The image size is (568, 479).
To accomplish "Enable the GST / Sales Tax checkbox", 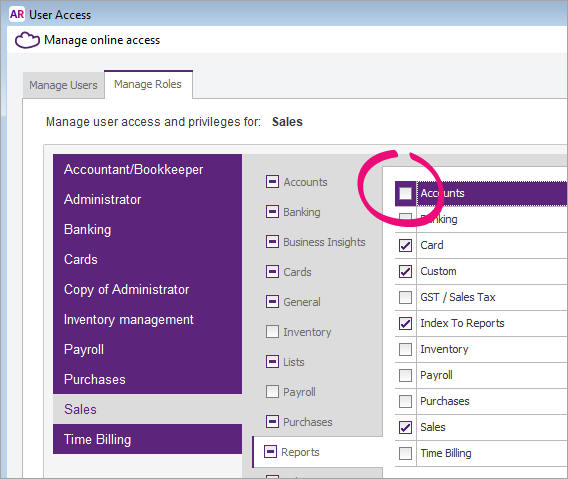I will click(405, 297).
